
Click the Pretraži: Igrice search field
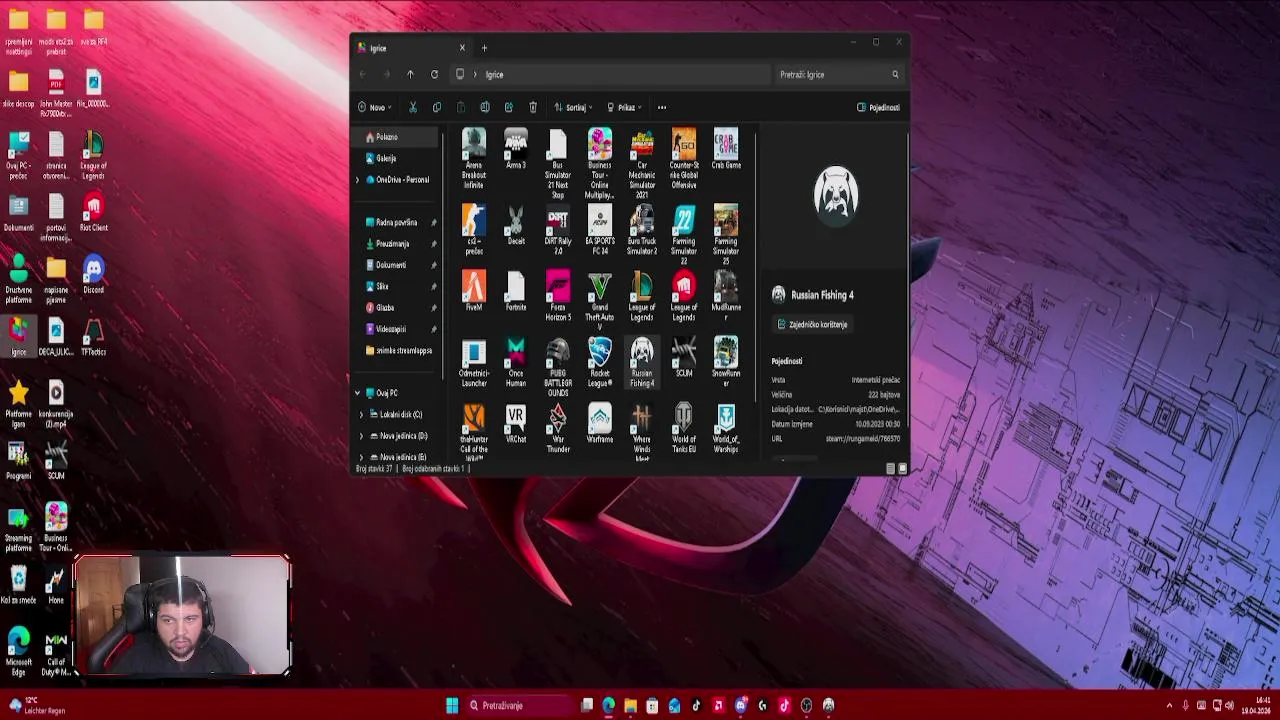[838, 74]
